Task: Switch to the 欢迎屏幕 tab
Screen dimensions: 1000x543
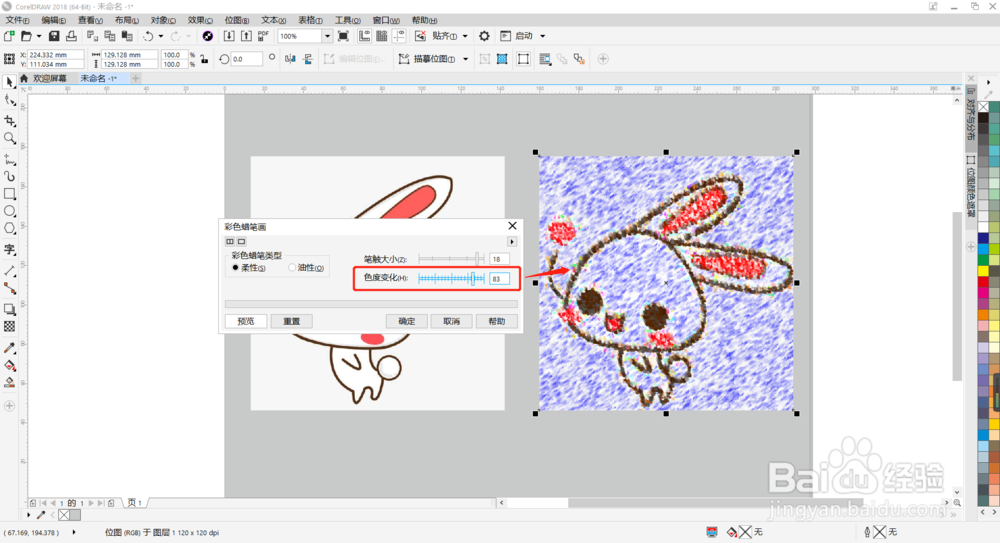Action: [49, 78]
